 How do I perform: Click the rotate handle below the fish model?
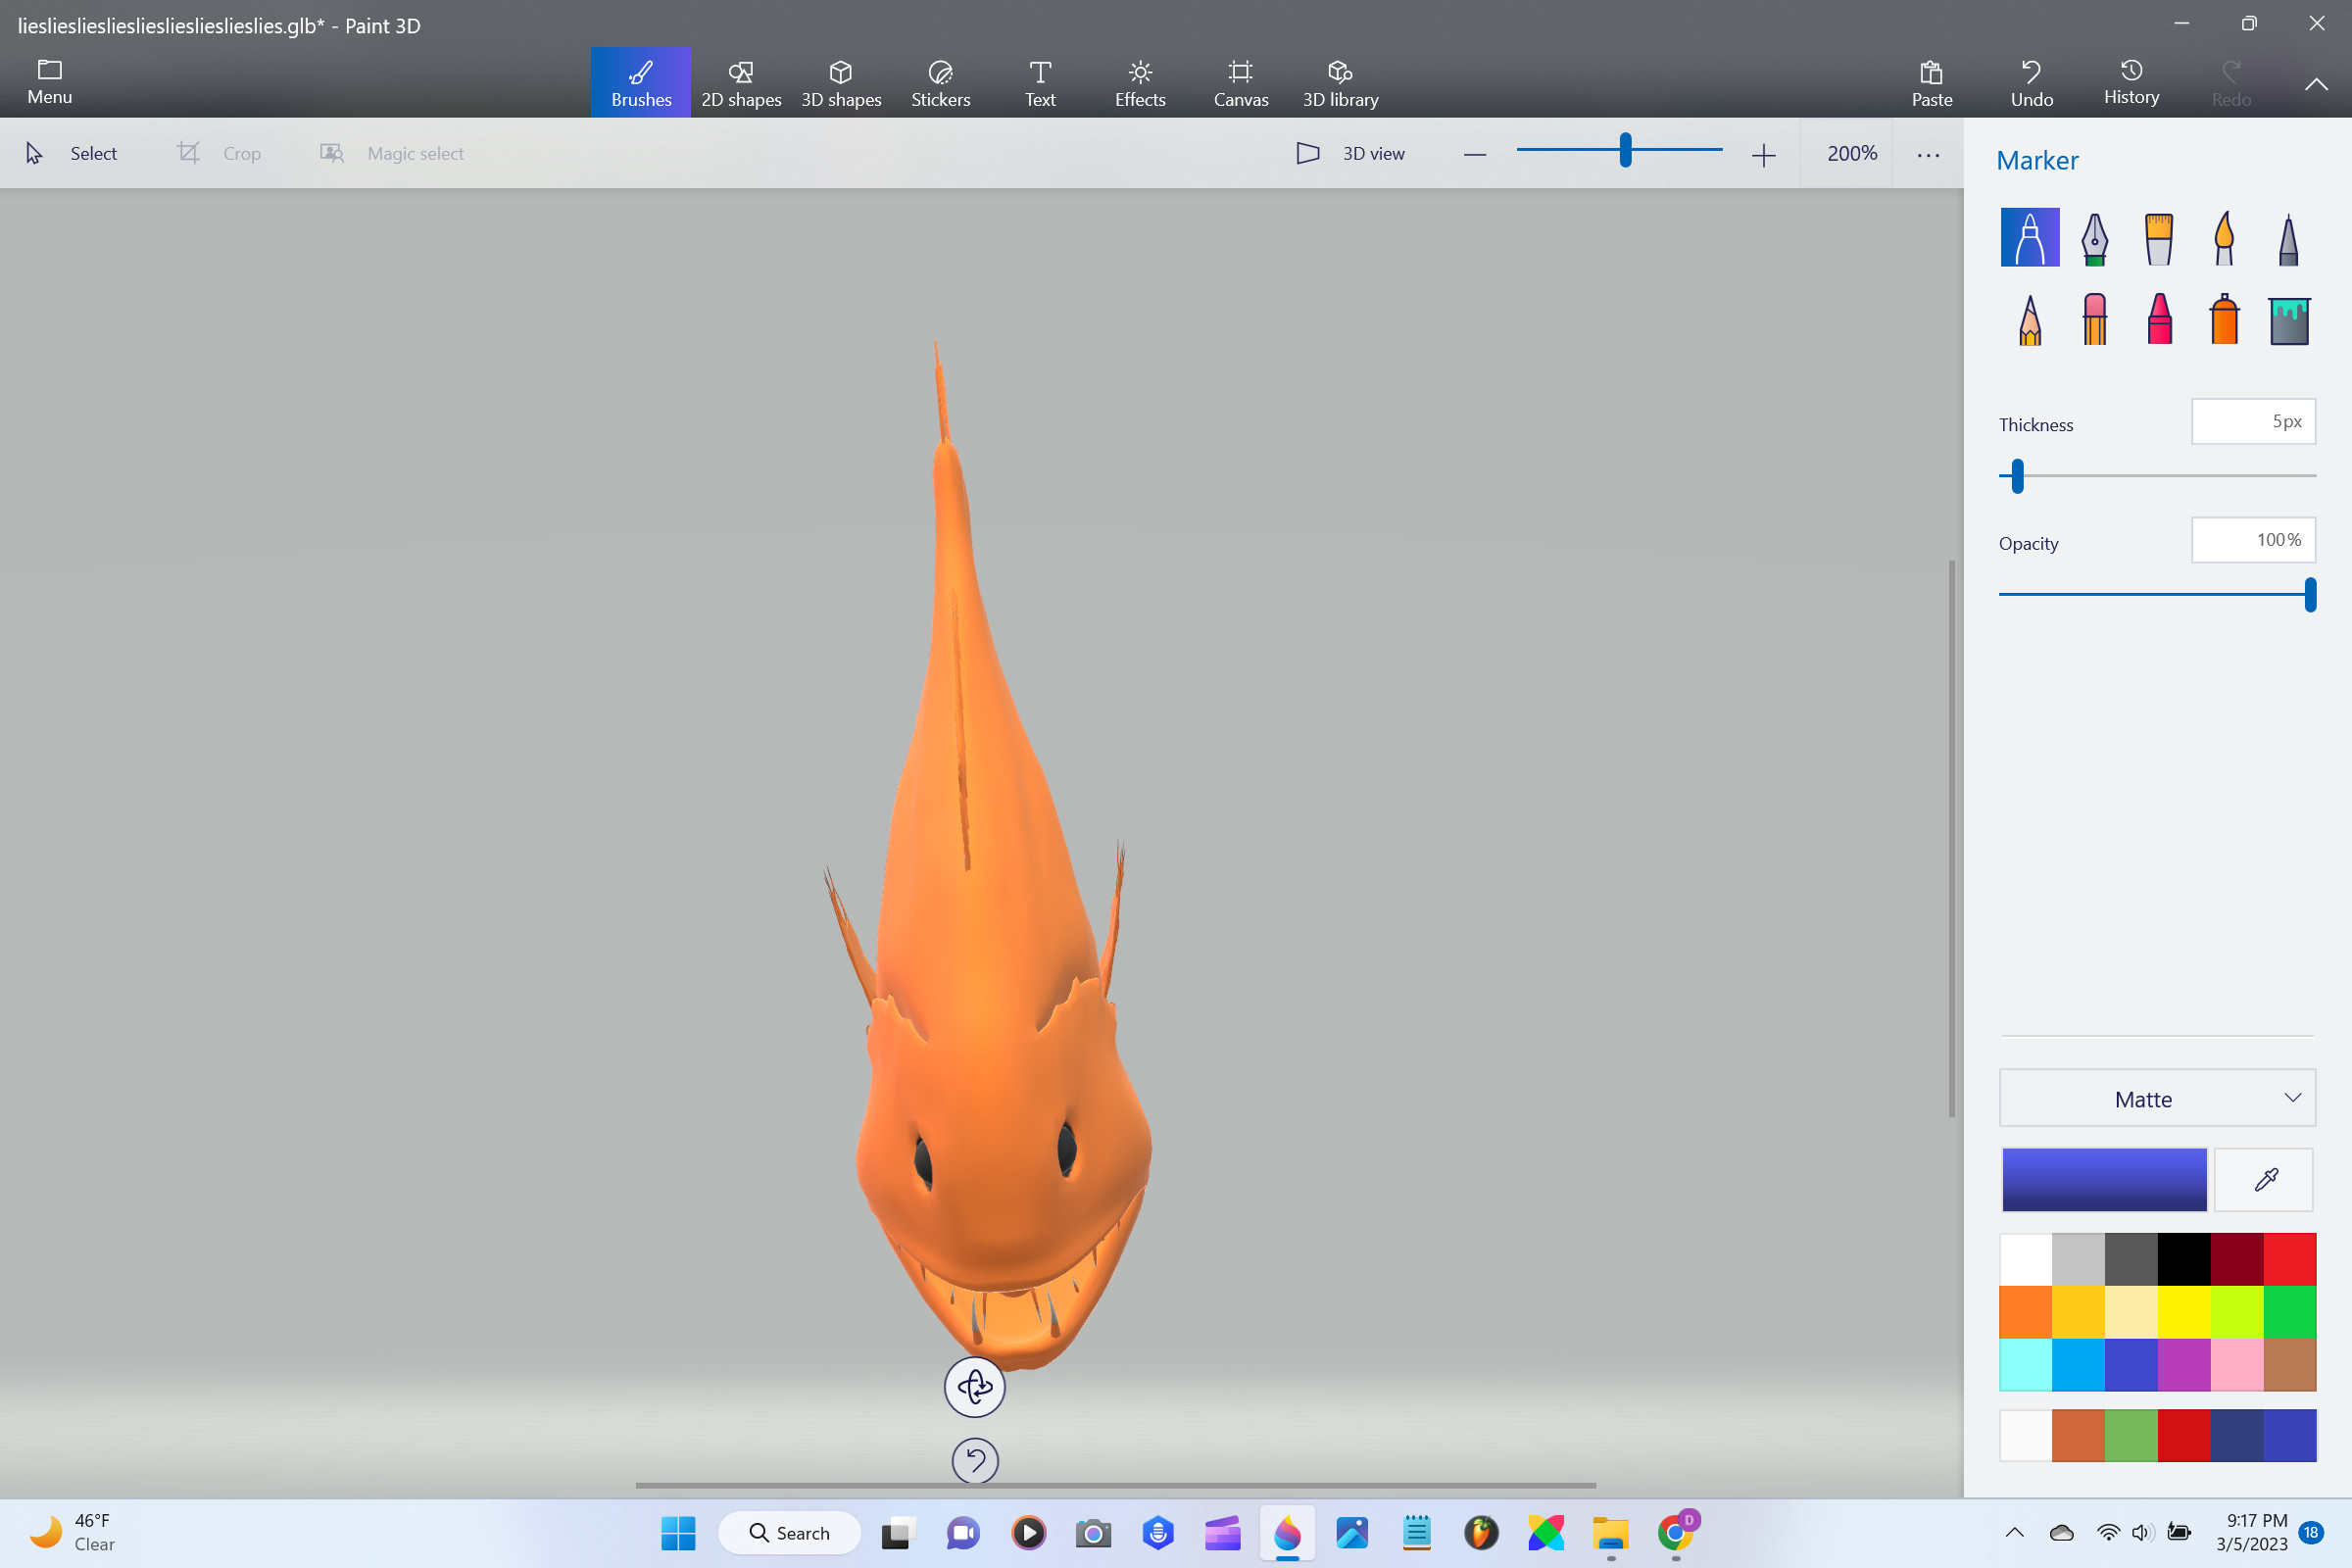click(974, 1387)
